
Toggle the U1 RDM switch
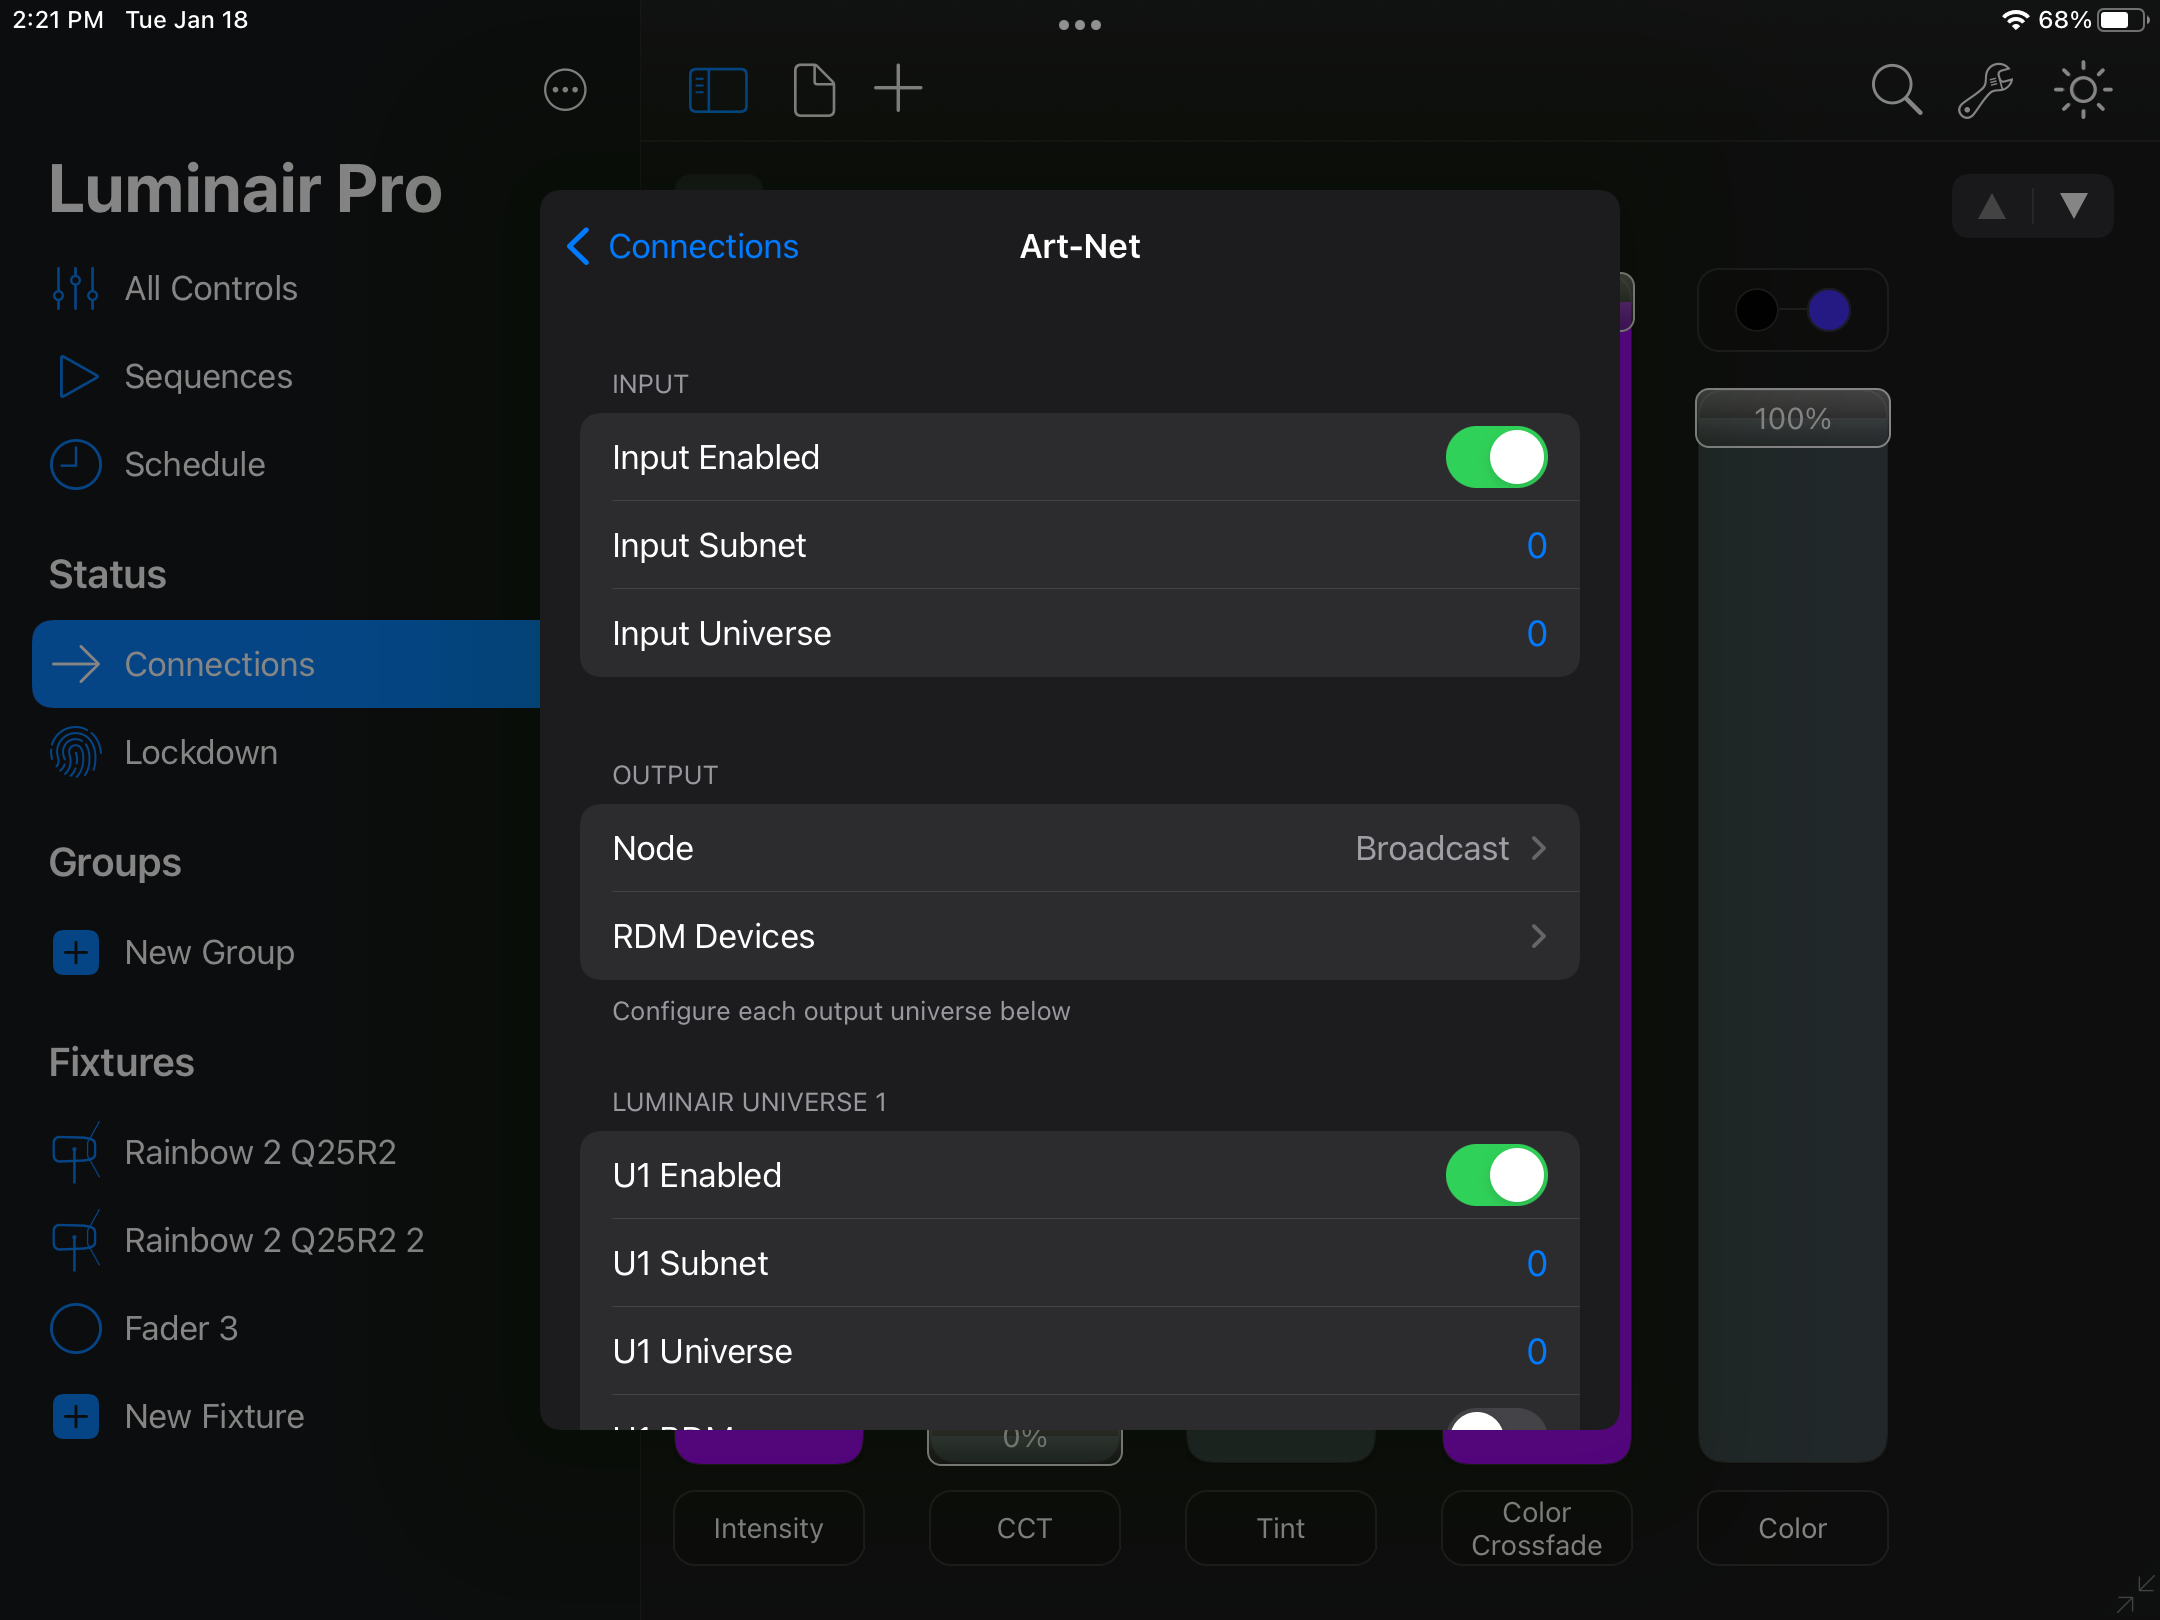tap(1496, 1418)
